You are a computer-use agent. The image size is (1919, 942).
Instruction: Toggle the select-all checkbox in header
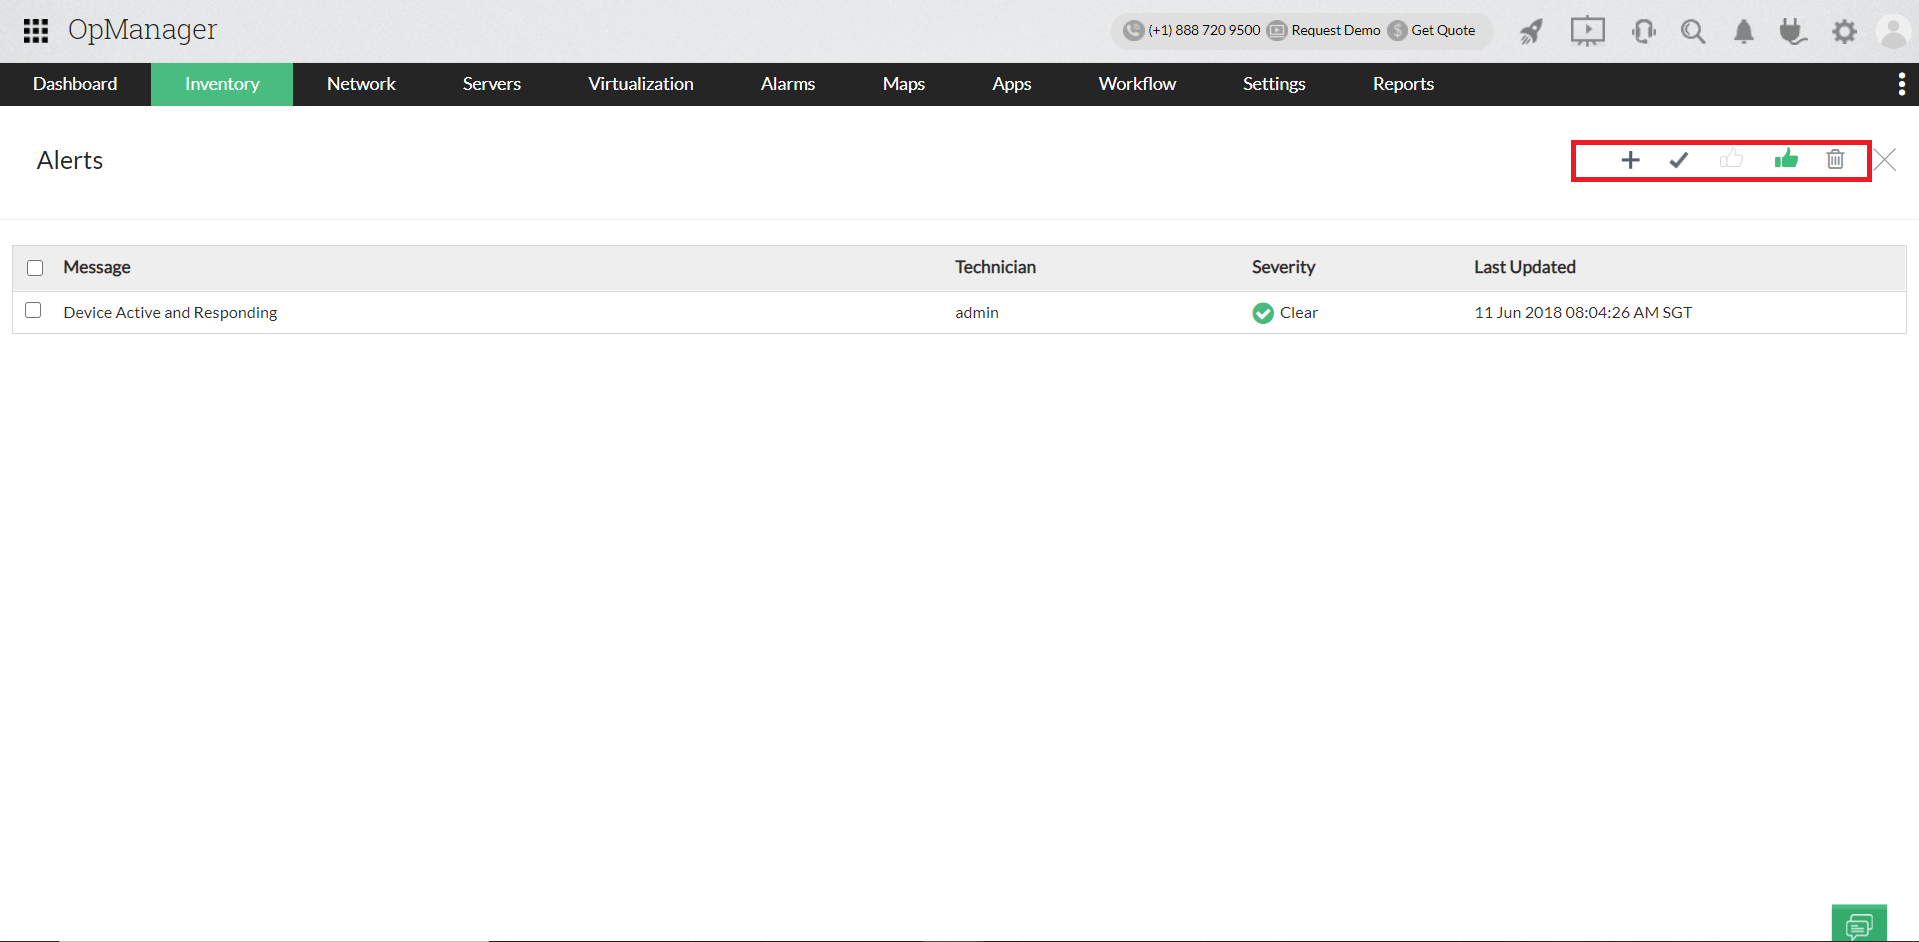click(x=35, y=268)
